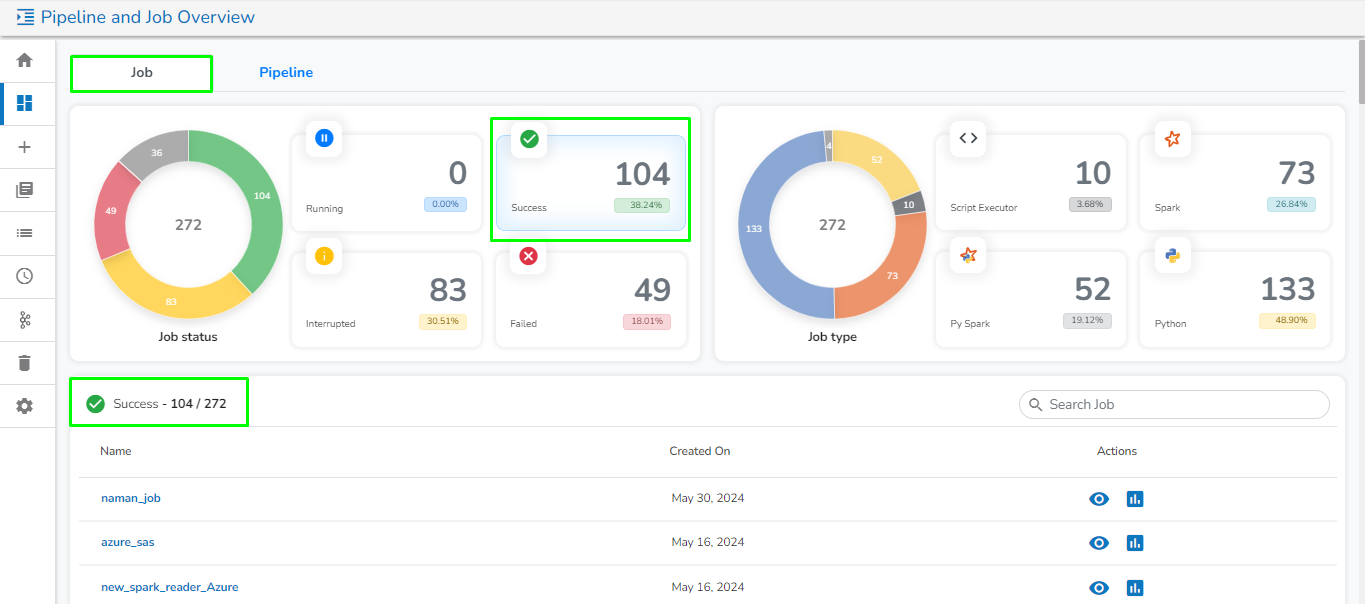Open the trash bin sidebar icon

(25, 362)
